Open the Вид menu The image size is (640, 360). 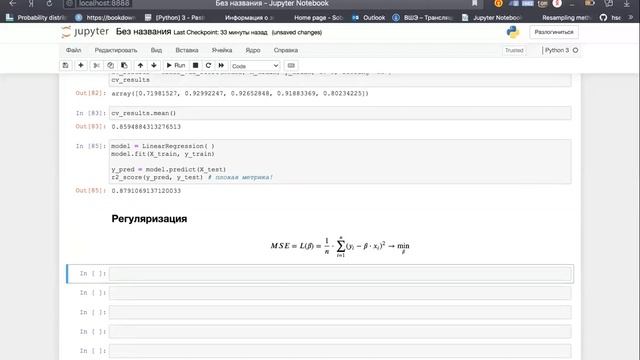pos(156,50)
